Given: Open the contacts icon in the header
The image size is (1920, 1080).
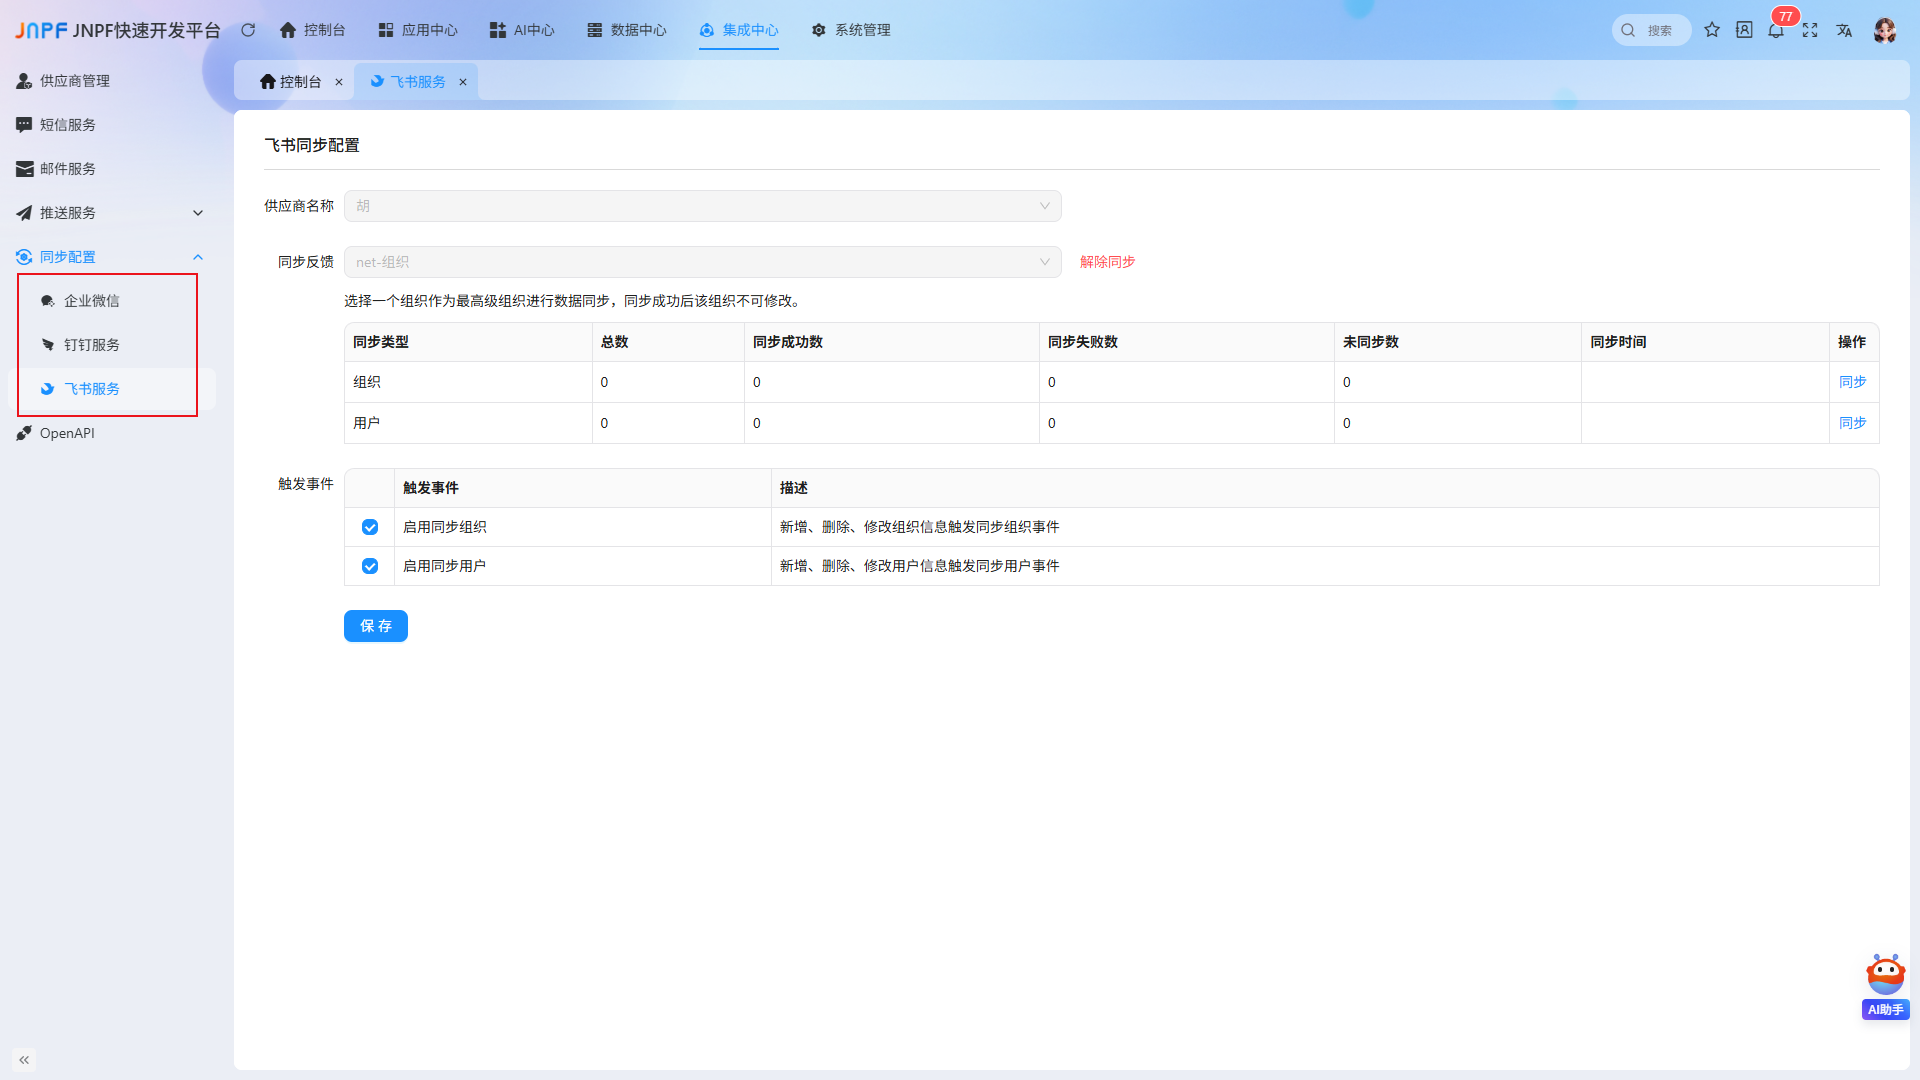Looking at the screenshot, I should click(1744, 30).
